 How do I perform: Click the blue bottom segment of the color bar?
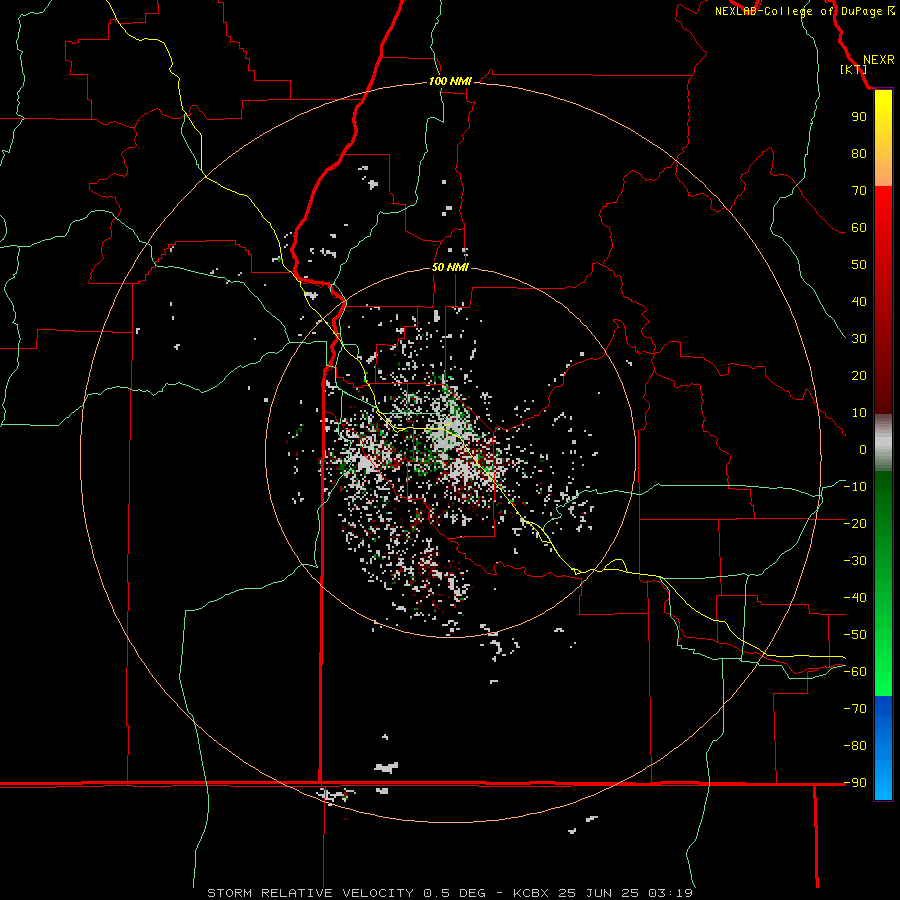(x=883, y=748)
